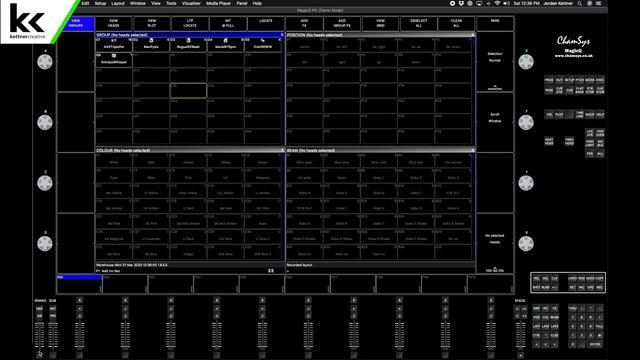Click the PLOT console key
640x360 pixels.
(x=559, y=115)
